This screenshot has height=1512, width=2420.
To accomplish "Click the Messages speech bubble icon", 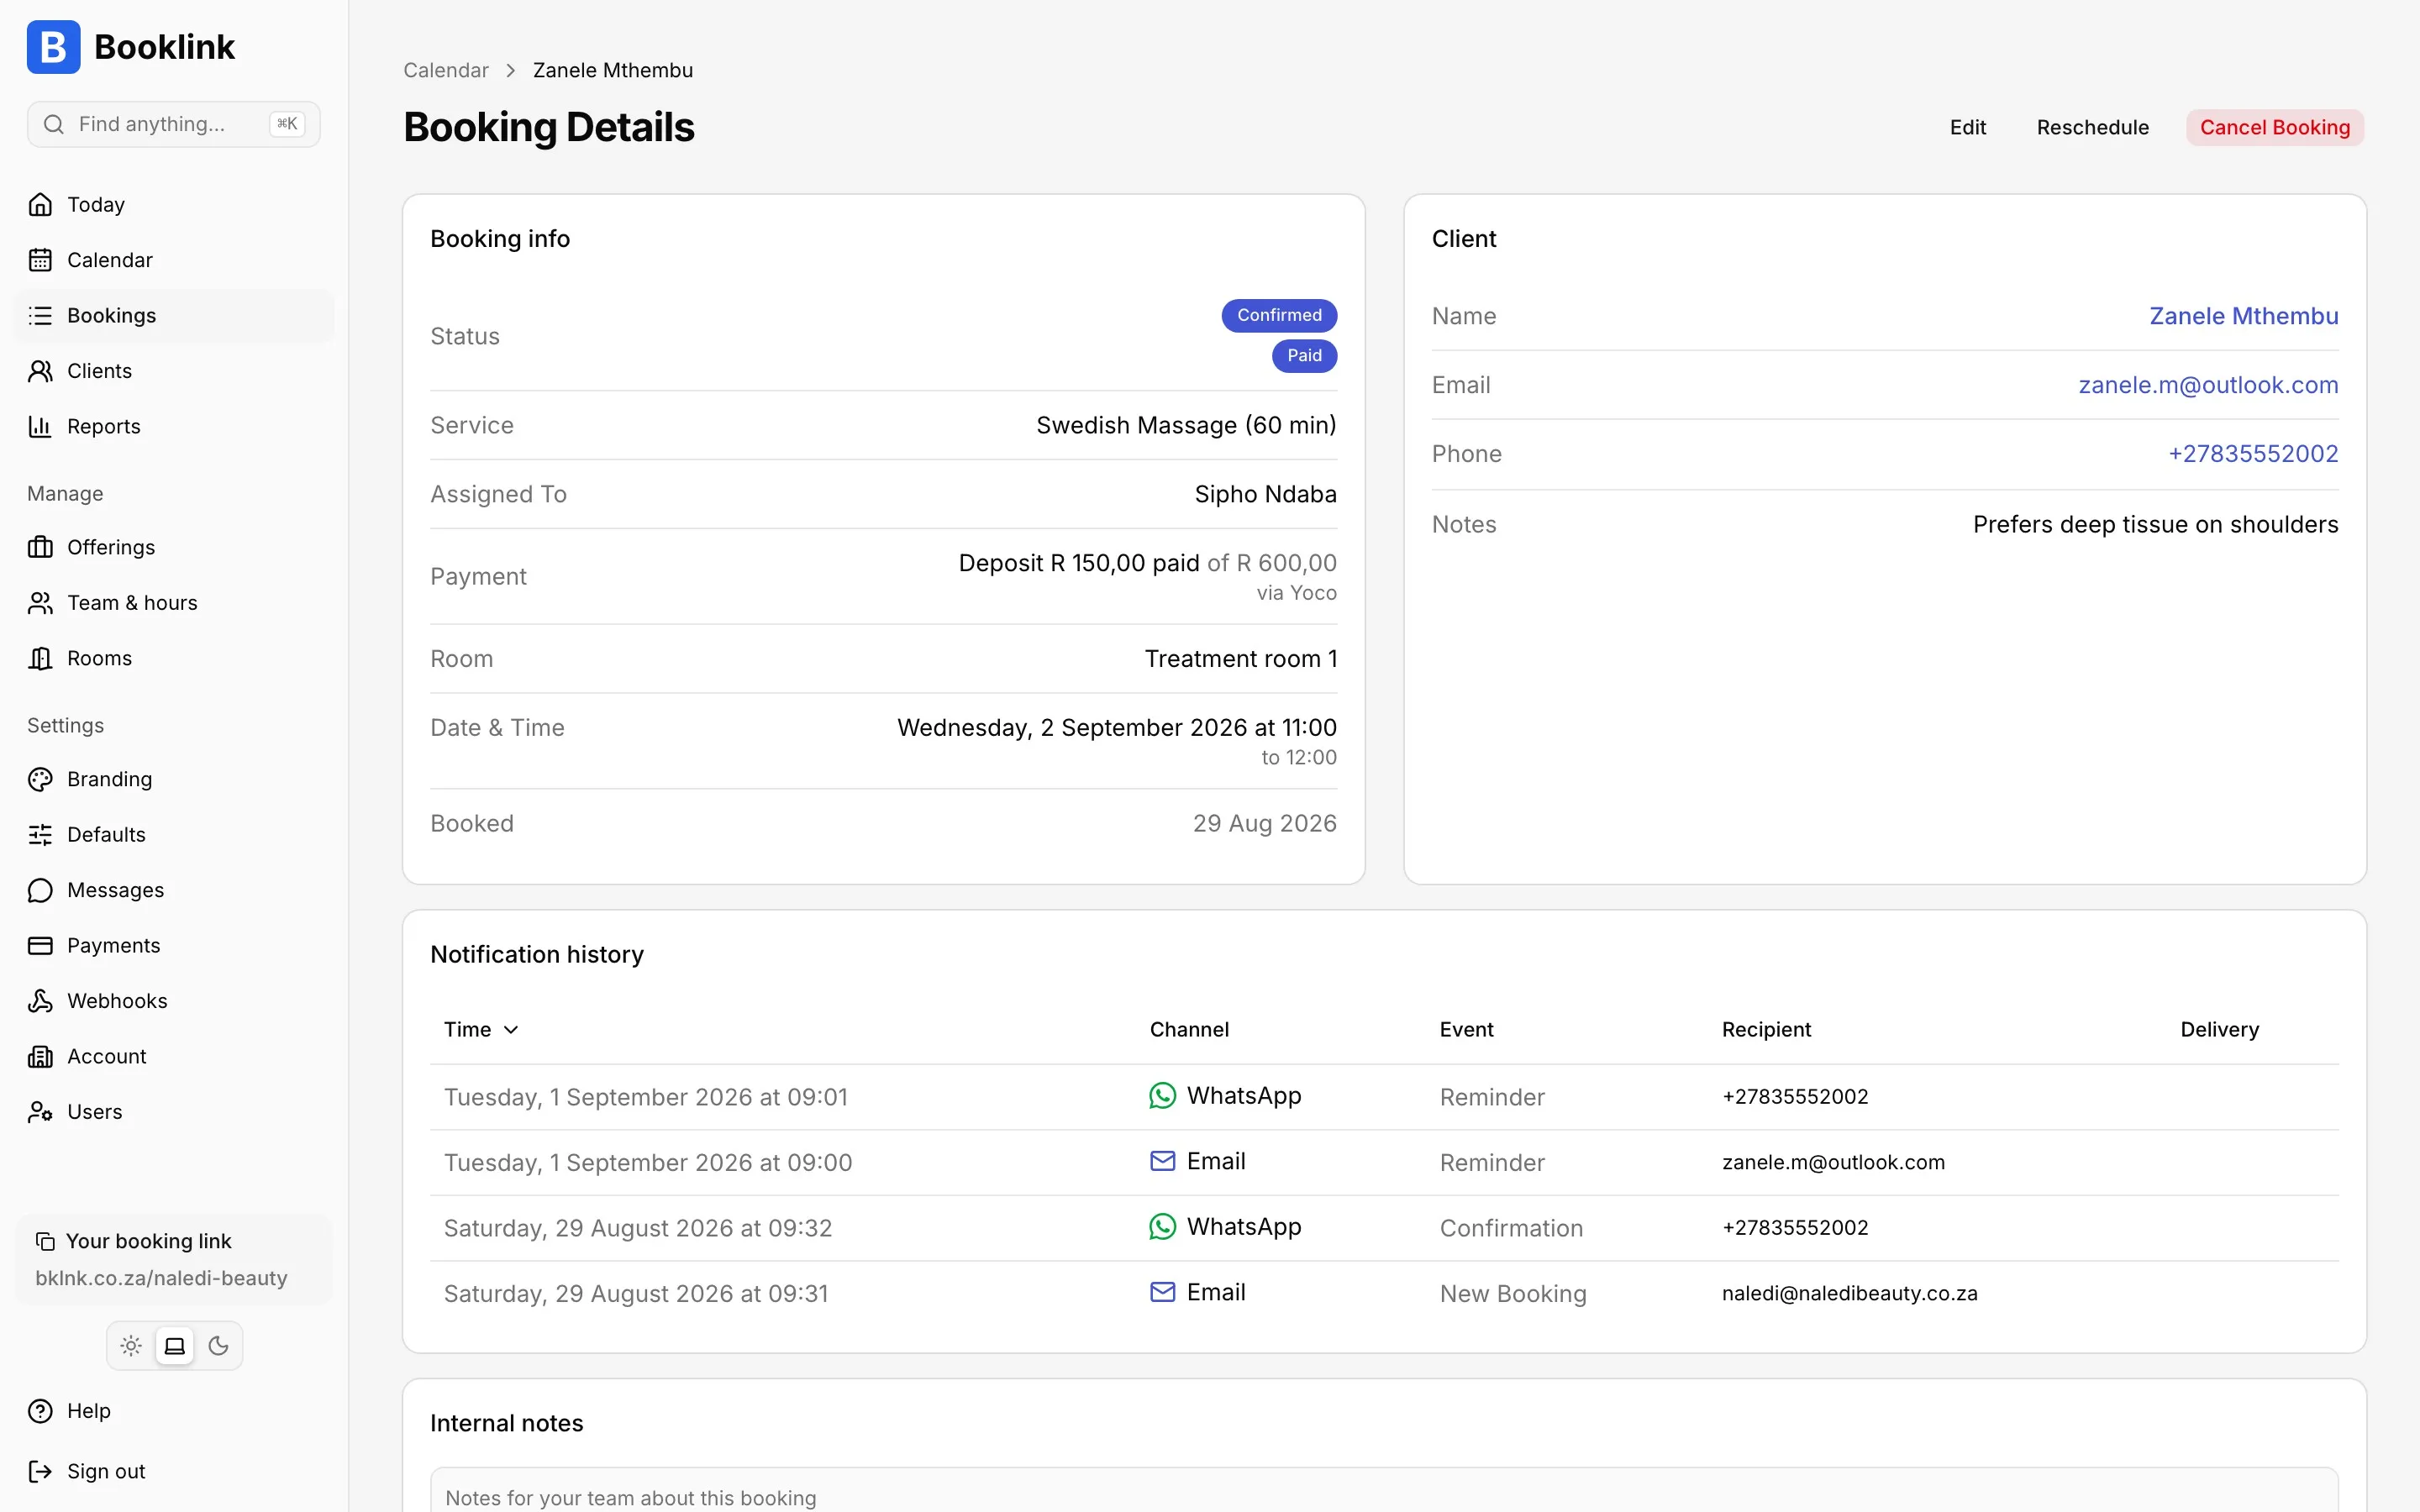I will (40, 891).
